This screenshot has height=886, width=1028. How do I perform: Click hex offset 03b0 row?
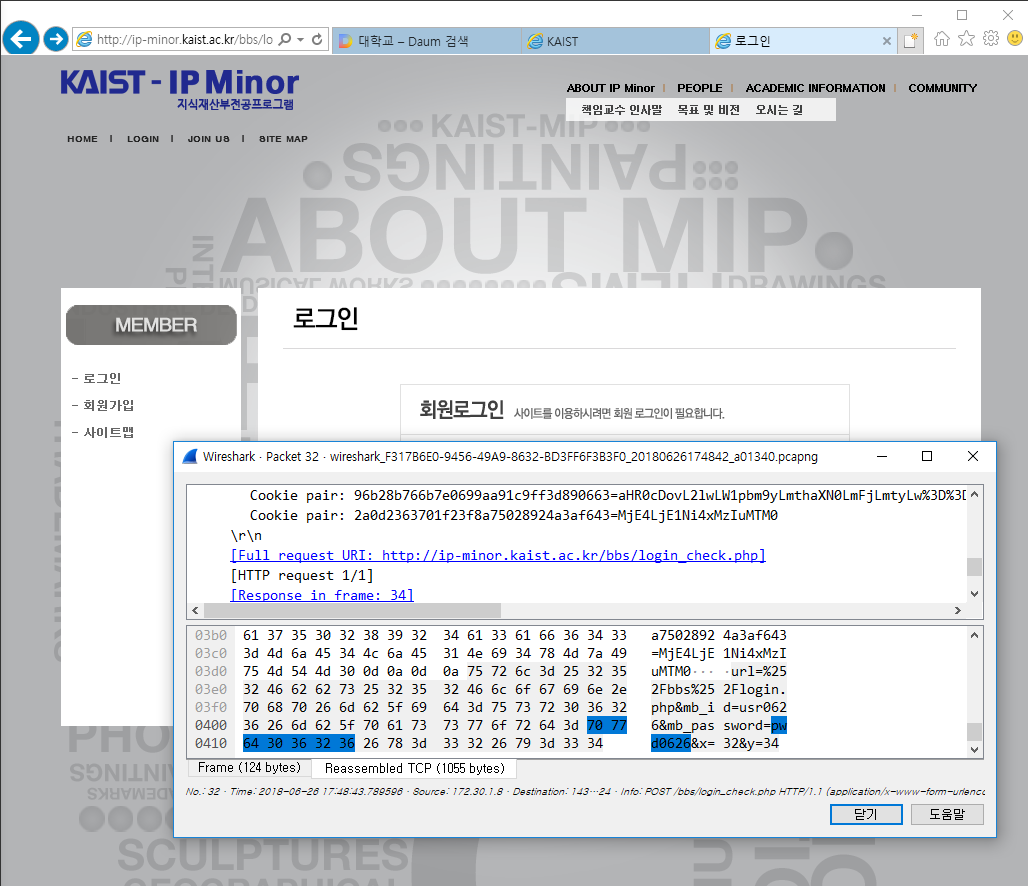pyautogui.click(x=211, y=635)
